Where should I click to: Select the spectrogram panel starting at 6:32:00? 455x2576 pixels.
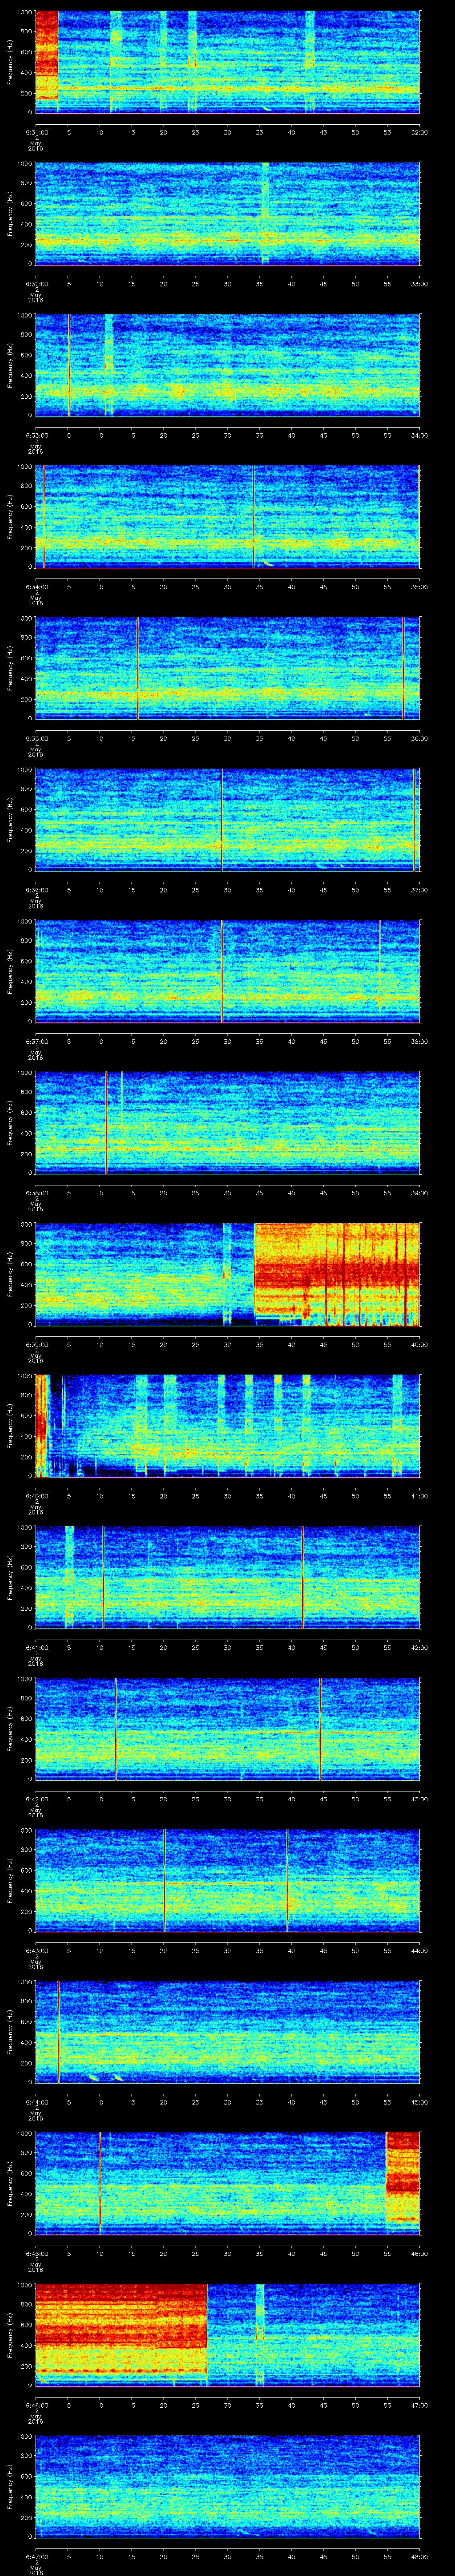227,213
